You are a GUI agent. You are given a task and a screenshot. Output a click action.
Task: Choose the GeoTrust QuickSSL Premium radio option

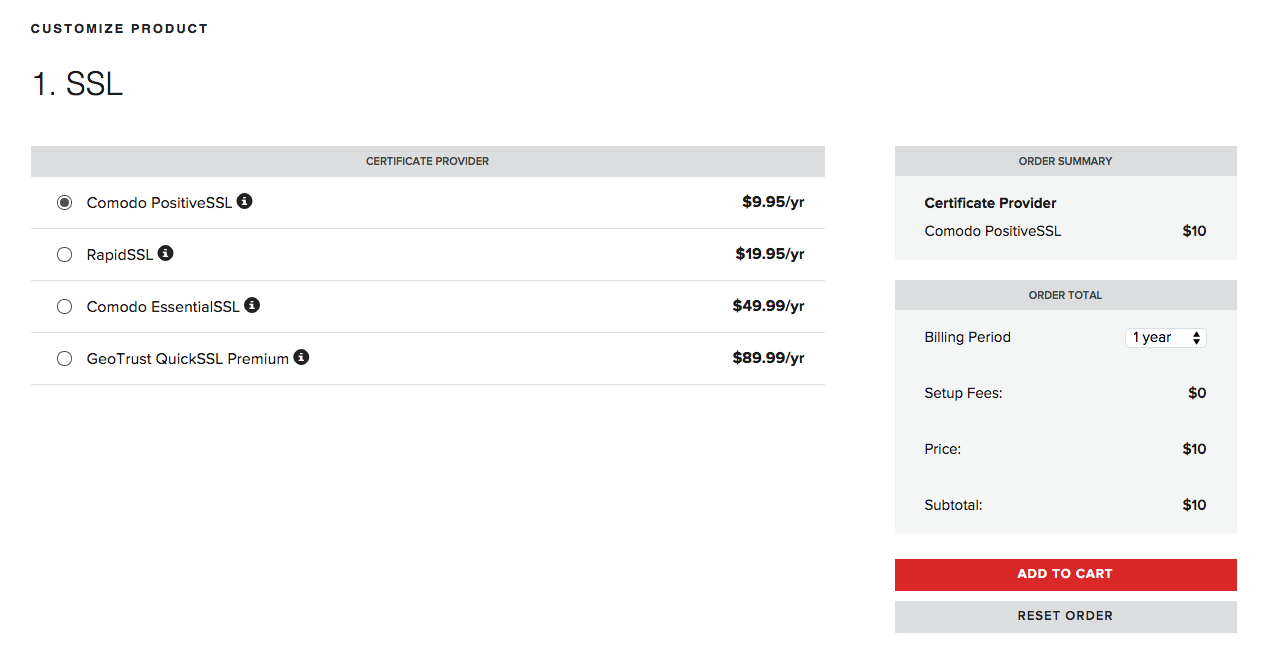pos(65,359)
